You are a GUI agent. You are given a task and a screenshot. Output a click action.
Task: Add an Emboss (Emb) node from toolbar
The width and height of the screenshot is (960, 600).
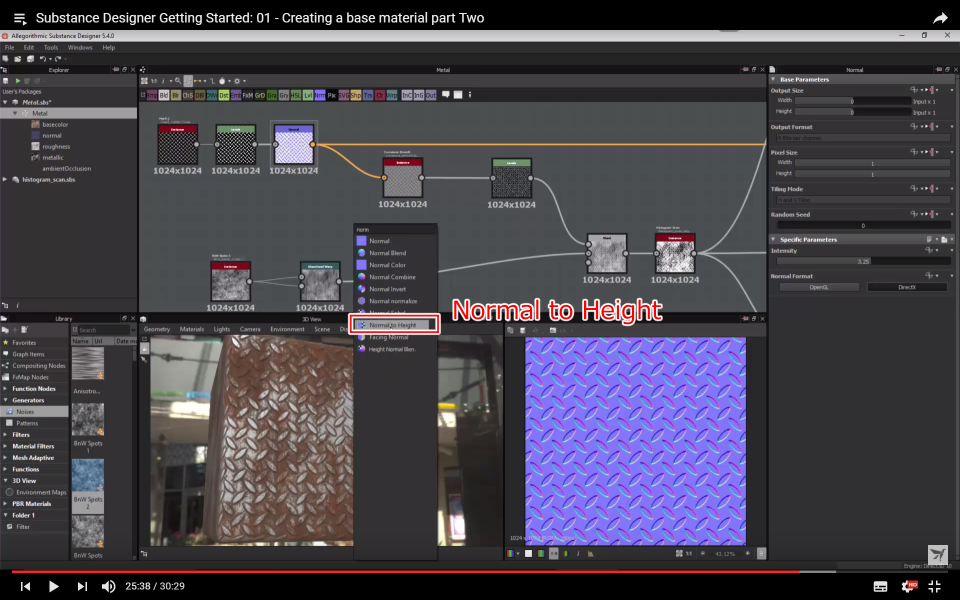236,96
